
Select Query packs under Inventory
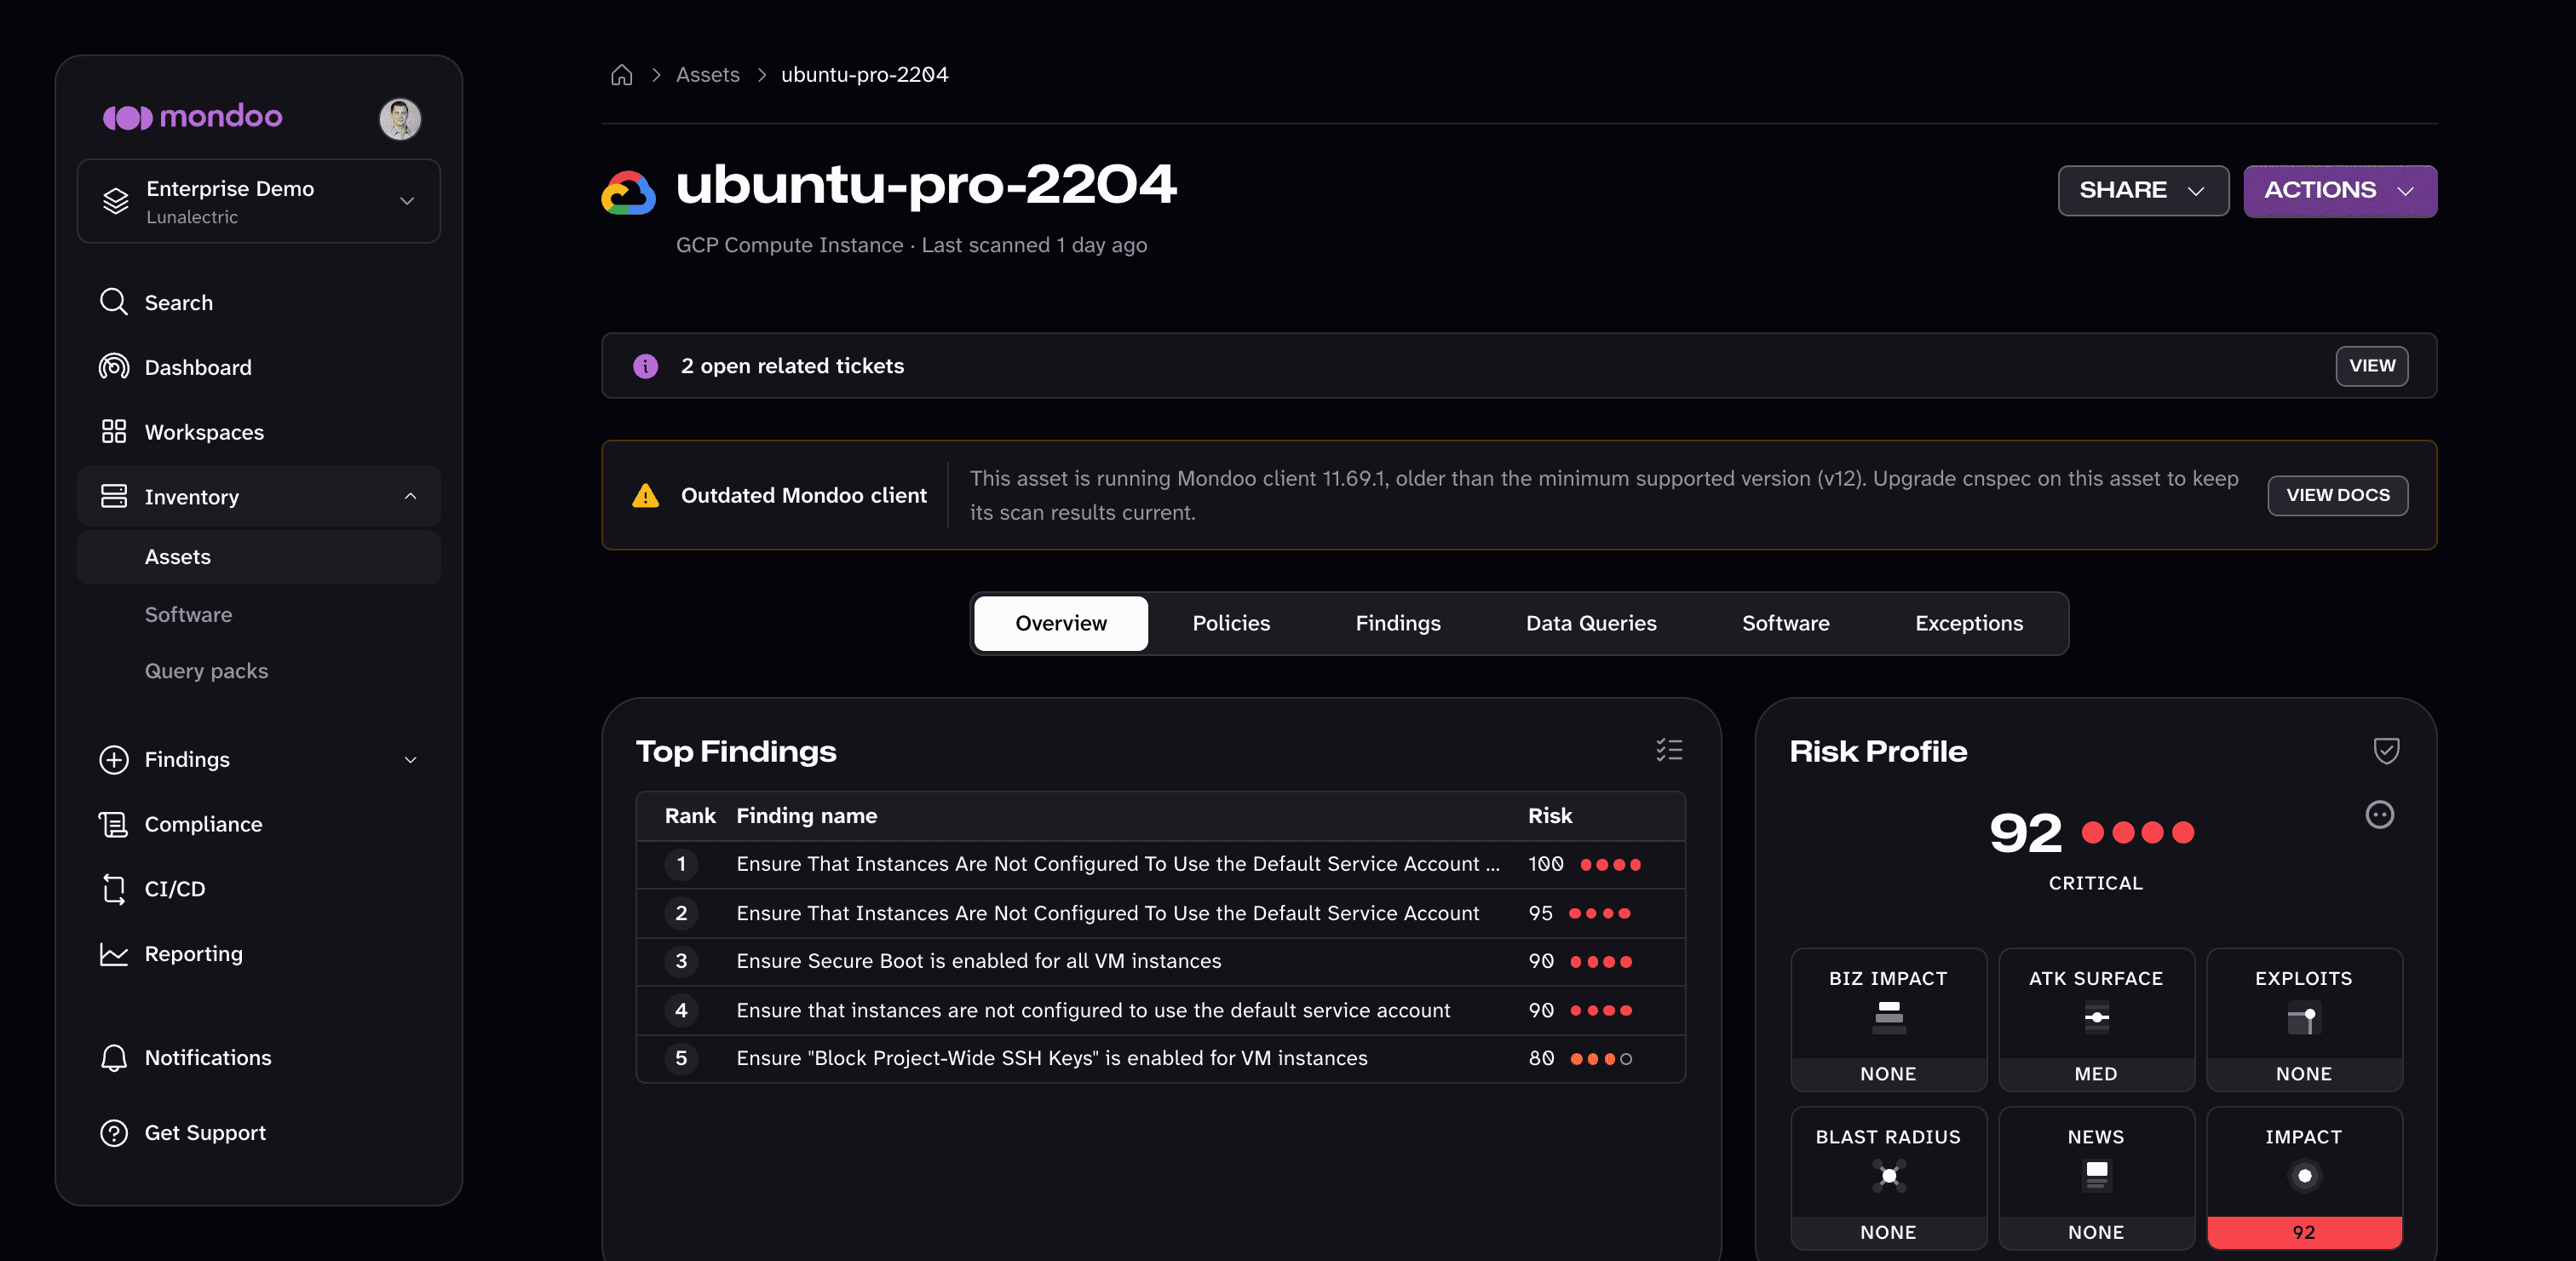click(x=206, y=671)
